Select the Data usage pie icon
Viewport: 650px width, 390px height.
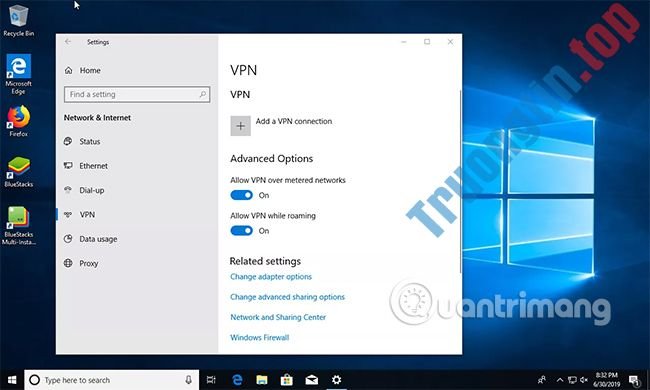point(68,239)
